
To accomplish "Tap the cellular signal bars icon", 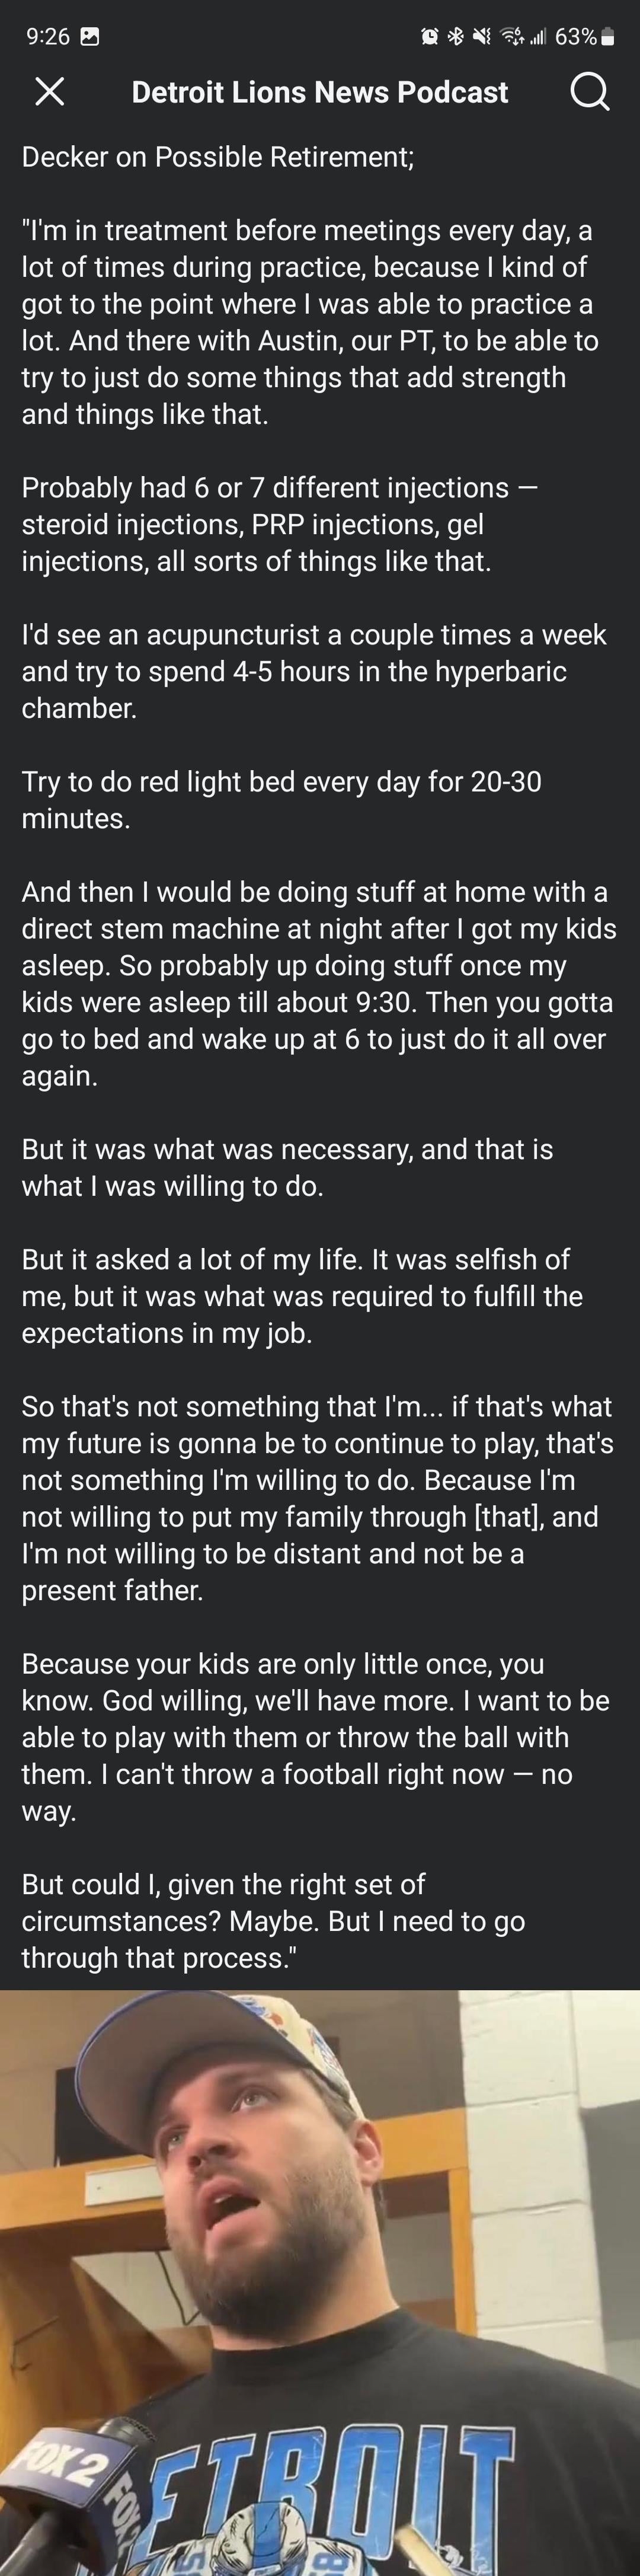I will [x=538, y=37].
